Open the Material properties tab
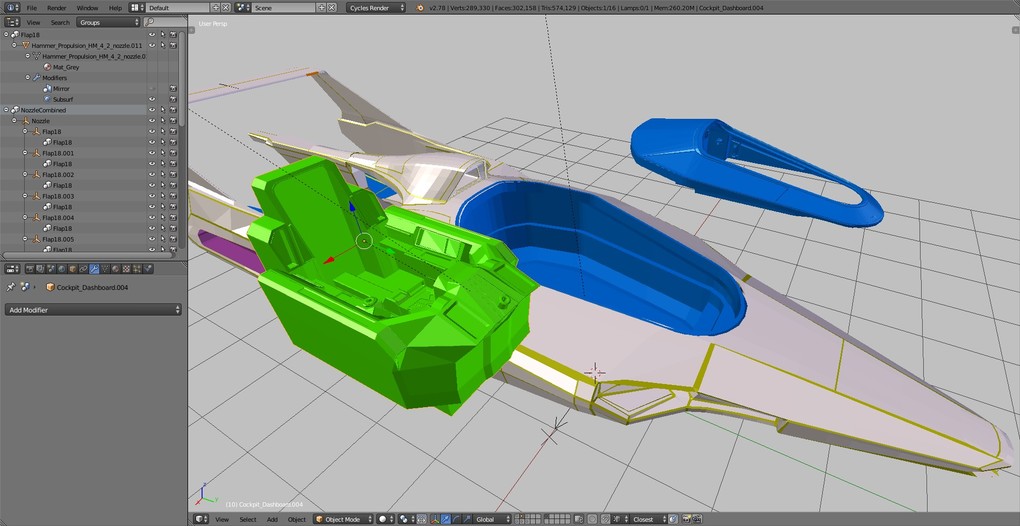Image resolution: width=1020 pixels, height=526 pixels. click(x=116, y=269)
